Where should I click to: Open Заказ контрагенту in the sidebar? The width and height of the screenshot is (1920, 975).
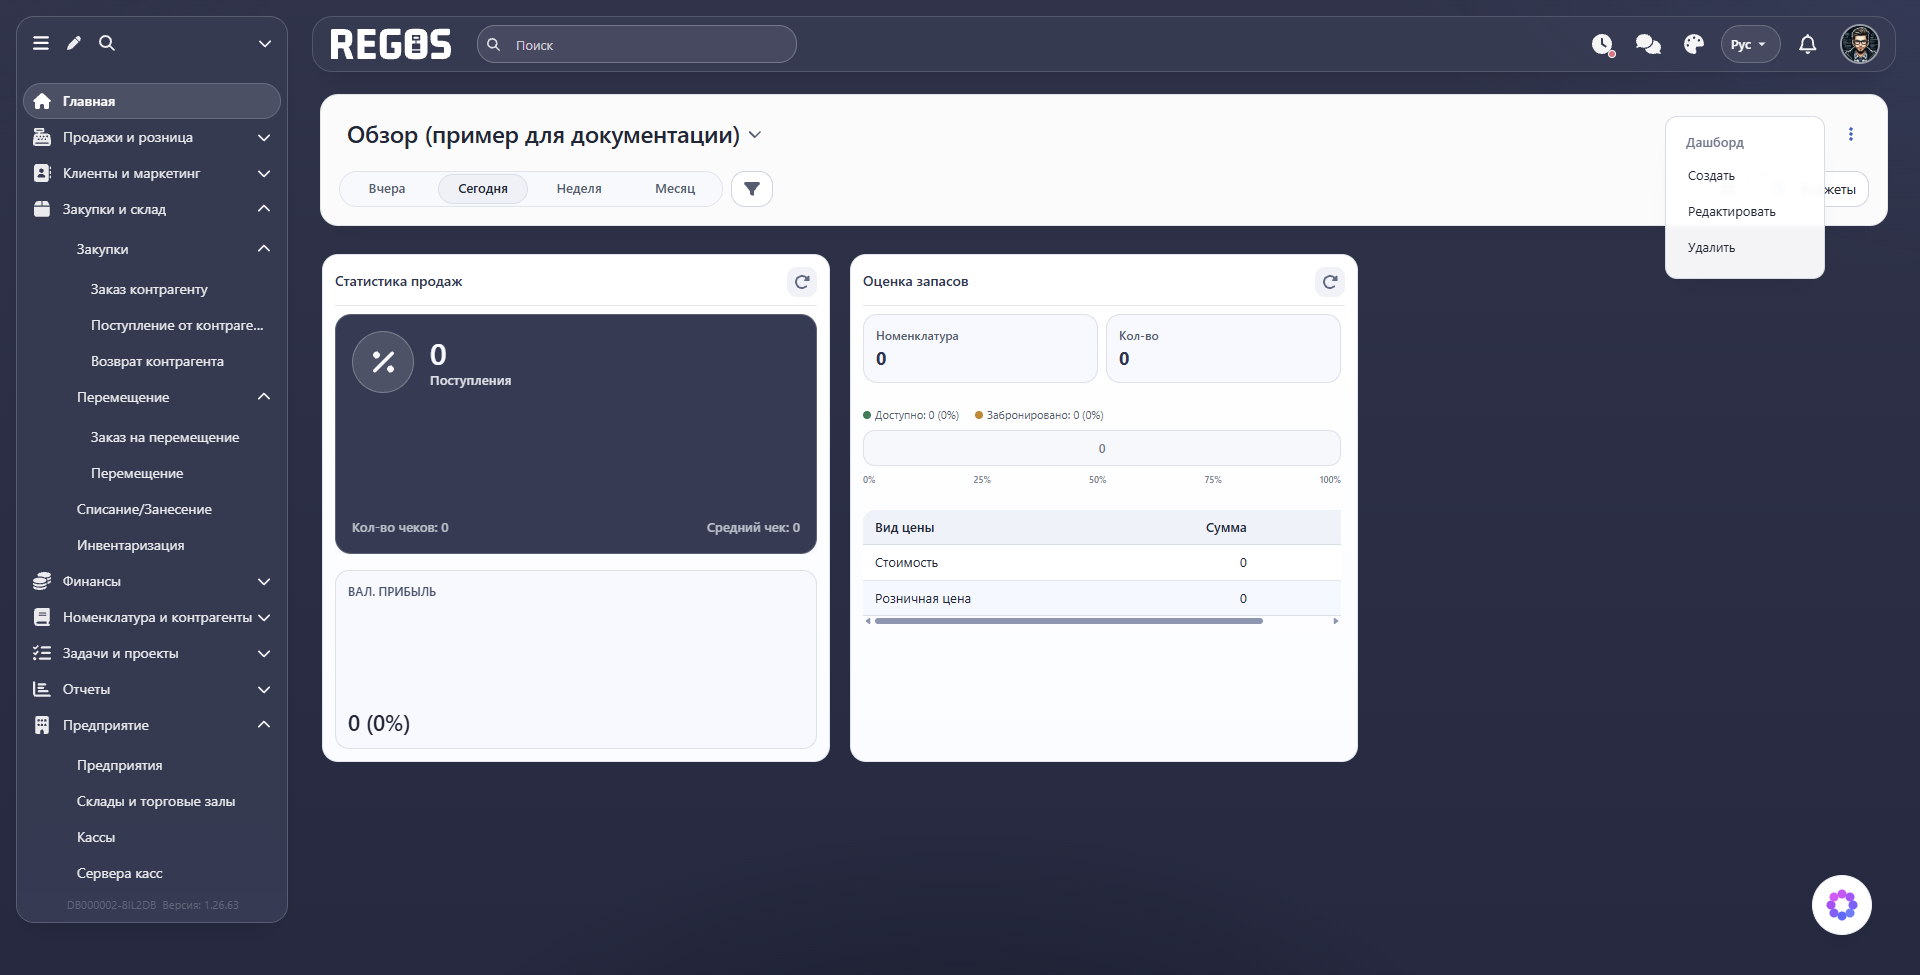click(x=150, y=289)
